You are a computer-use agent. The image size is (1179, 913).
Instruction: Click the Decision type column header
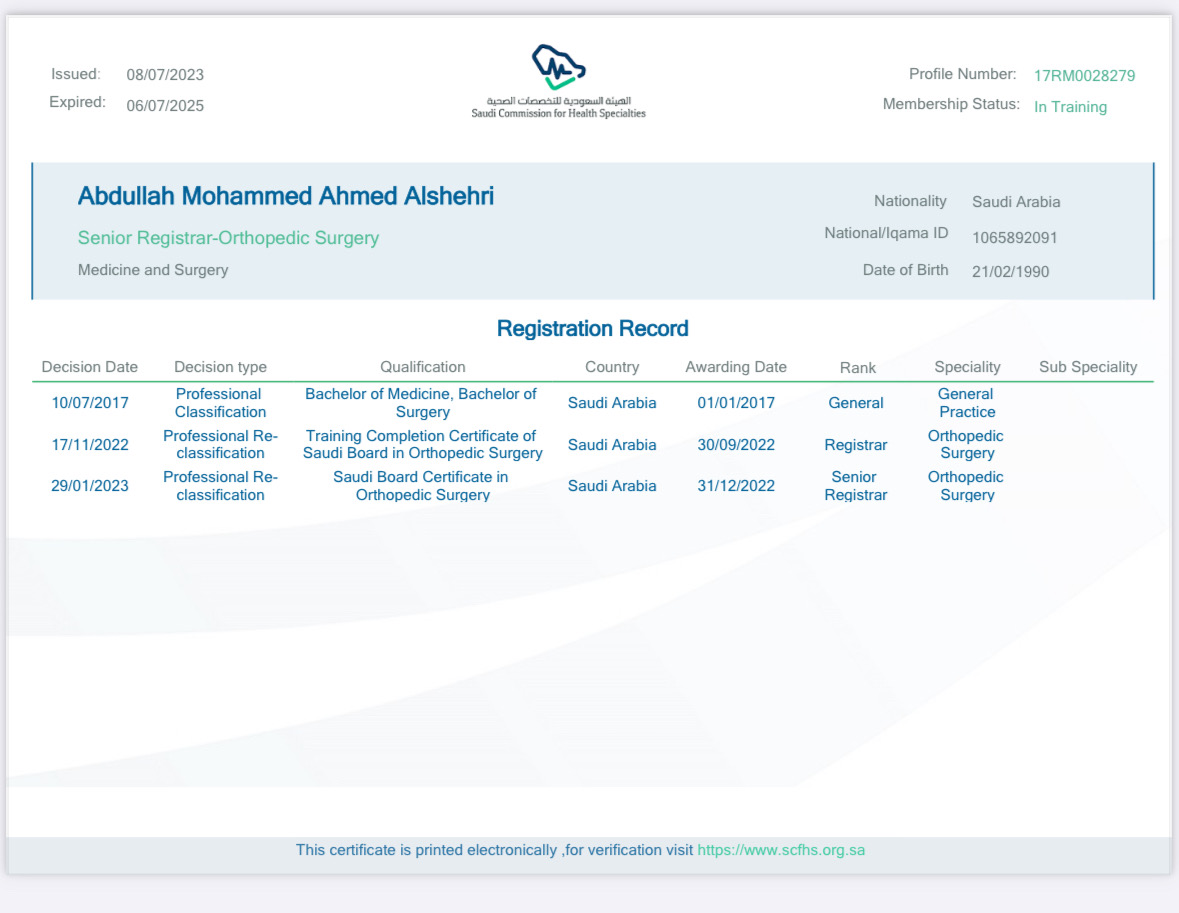[x=220, y=367]
